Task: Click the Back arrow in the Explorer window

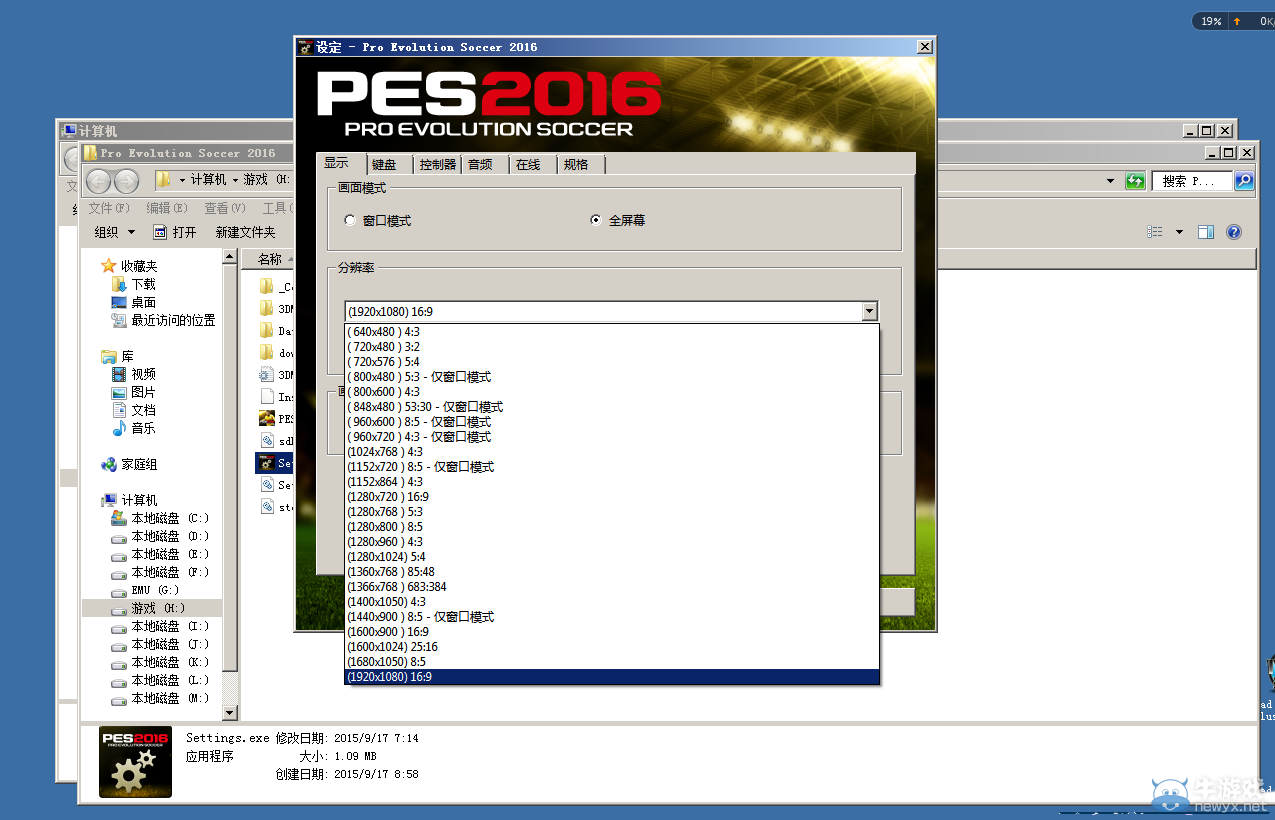Action: pos(99,181)
